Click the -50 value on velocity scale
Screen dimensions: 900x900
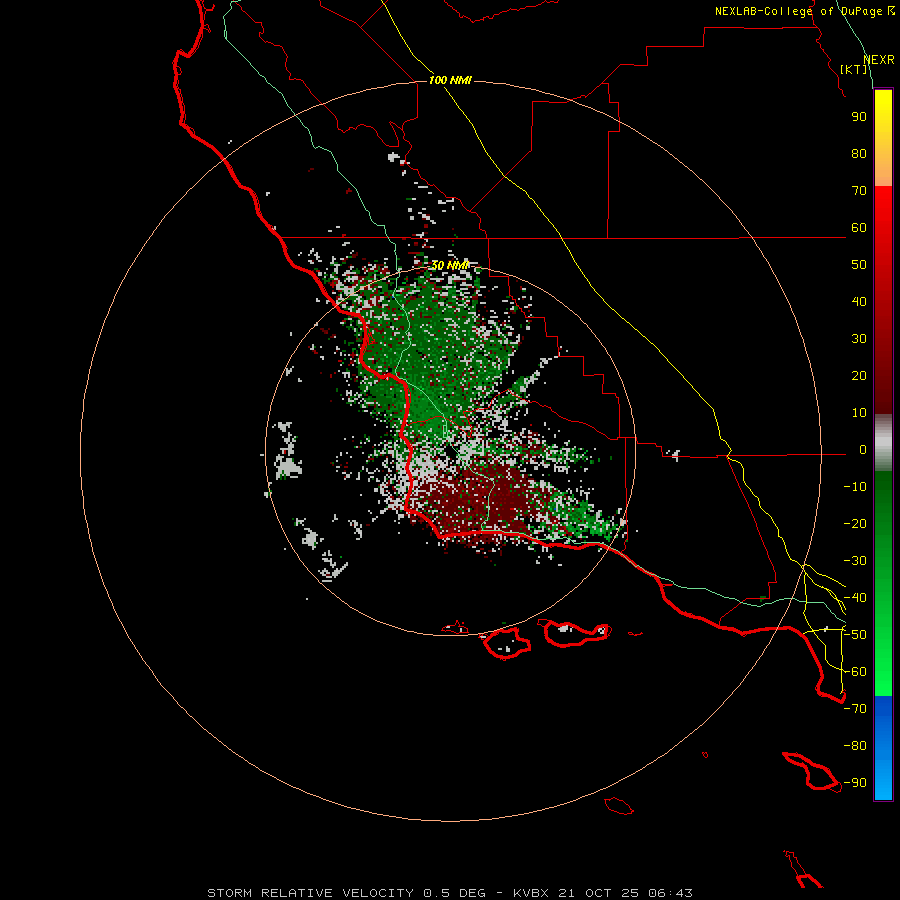(855, 635)
